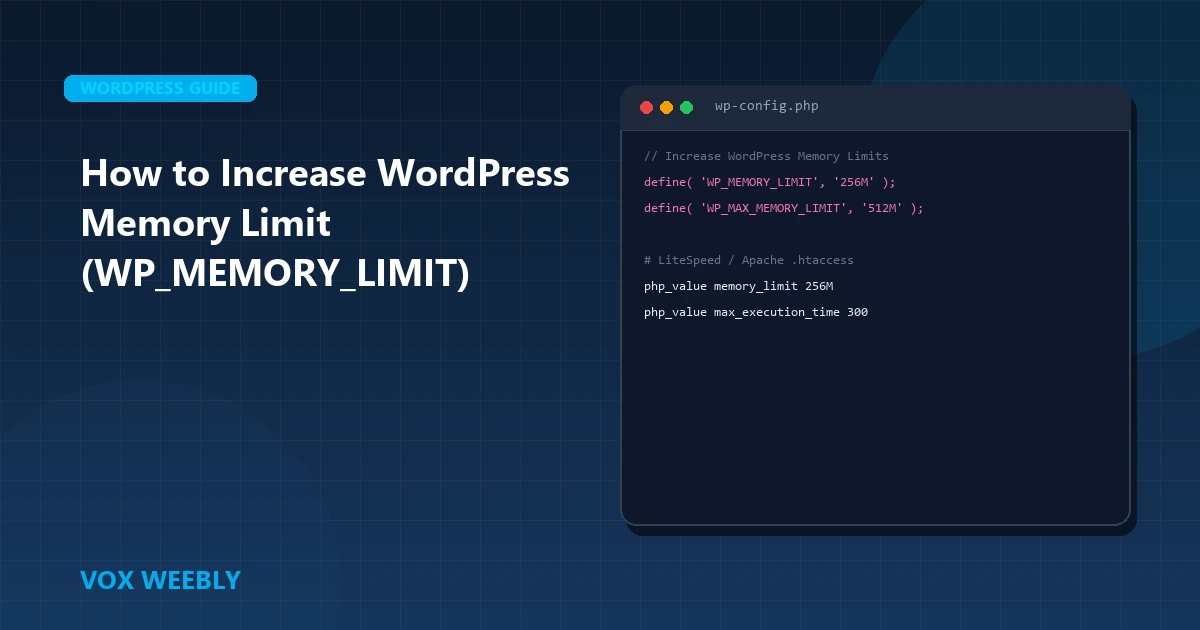The width and height of the screenshot is (1200, 630).
Task: Click the WORDPRESS GUIDE badge
Action: pyautogui.click(x=160, y=88)
